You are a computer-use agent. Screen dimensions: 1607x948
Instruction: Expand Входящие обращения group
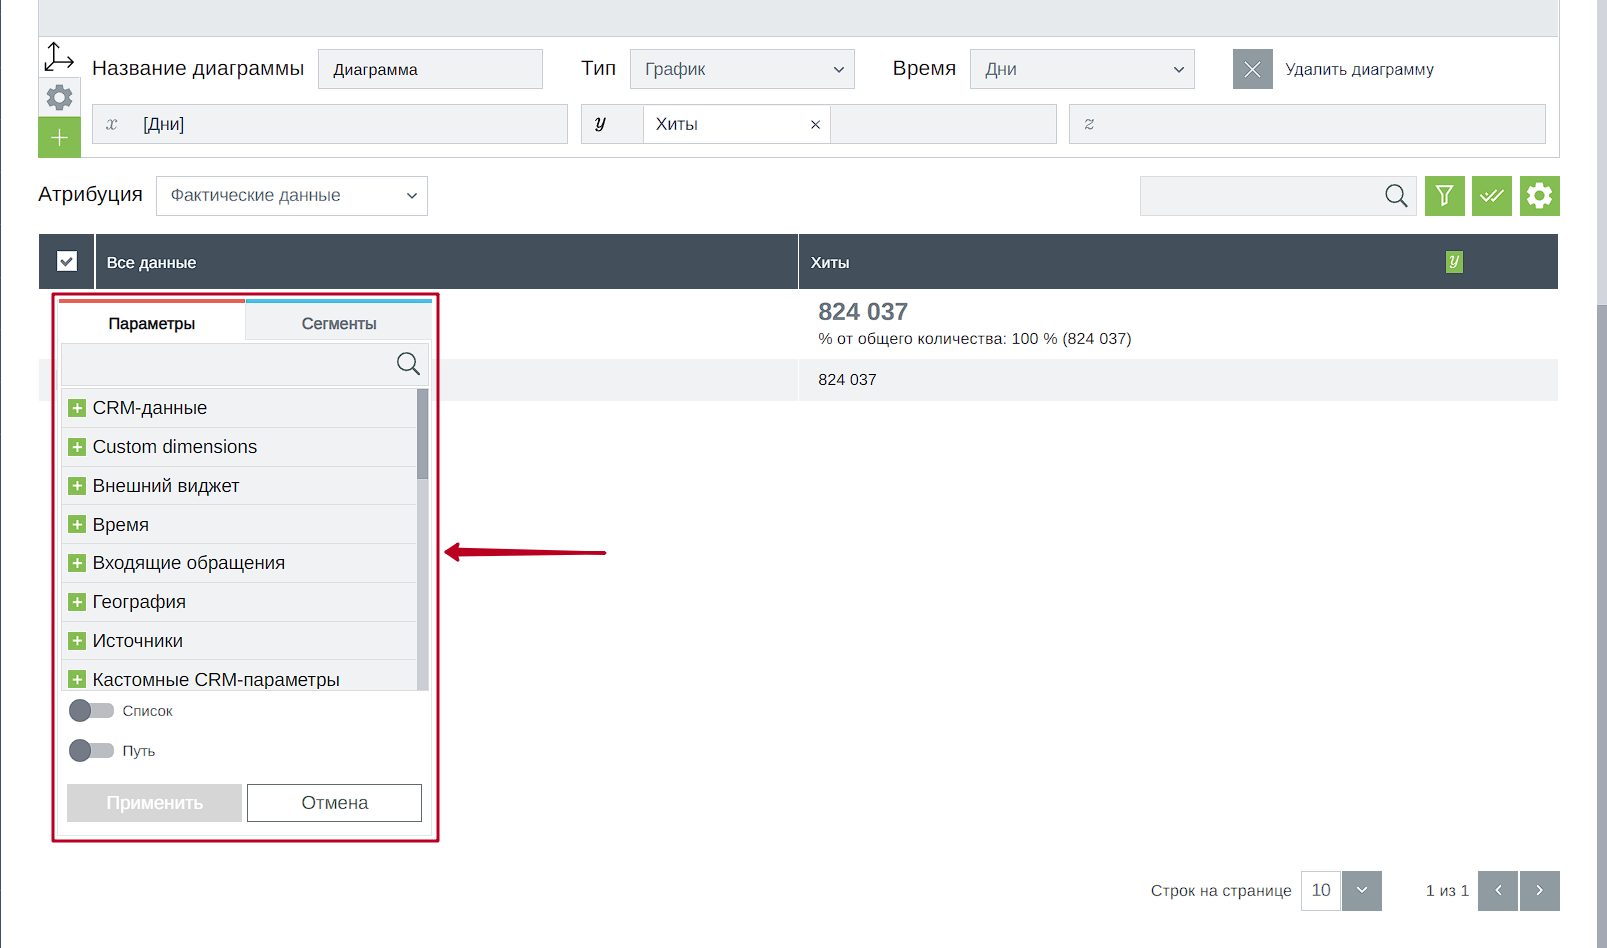pos(77,563)
